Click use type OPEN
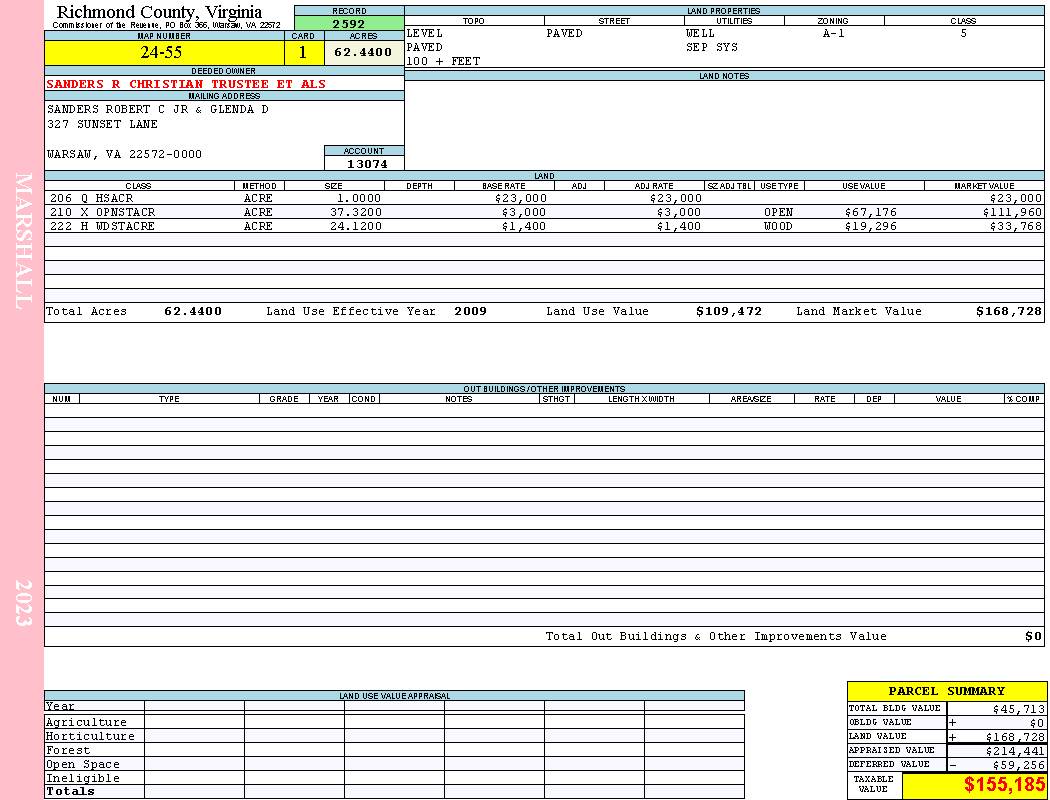The image size is (1050, 800). (779, 212)
